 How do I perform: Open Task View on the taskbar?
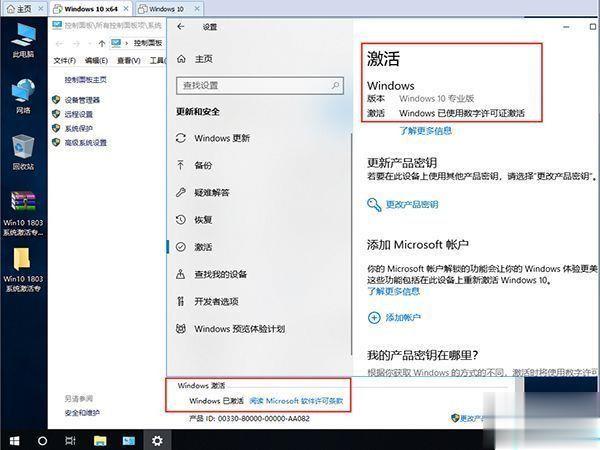(70, 440)
